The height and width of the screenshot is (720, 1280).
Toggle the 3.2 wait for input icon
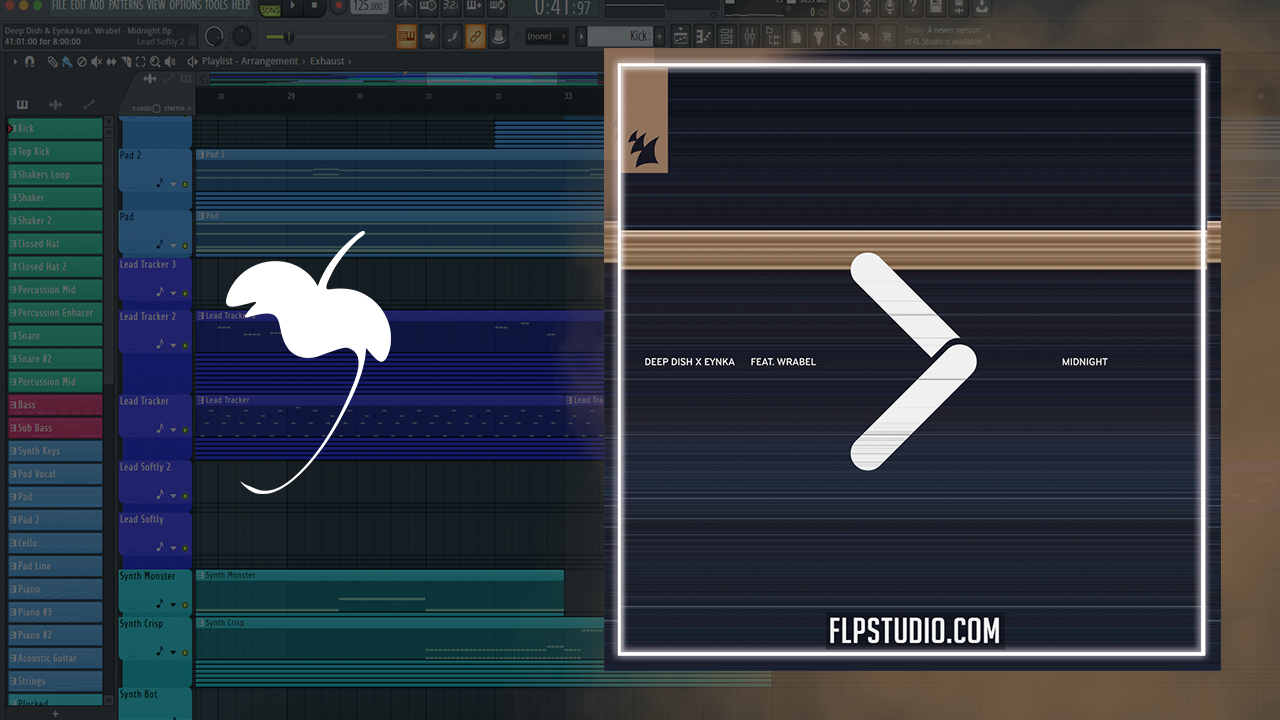click(451, 6)
